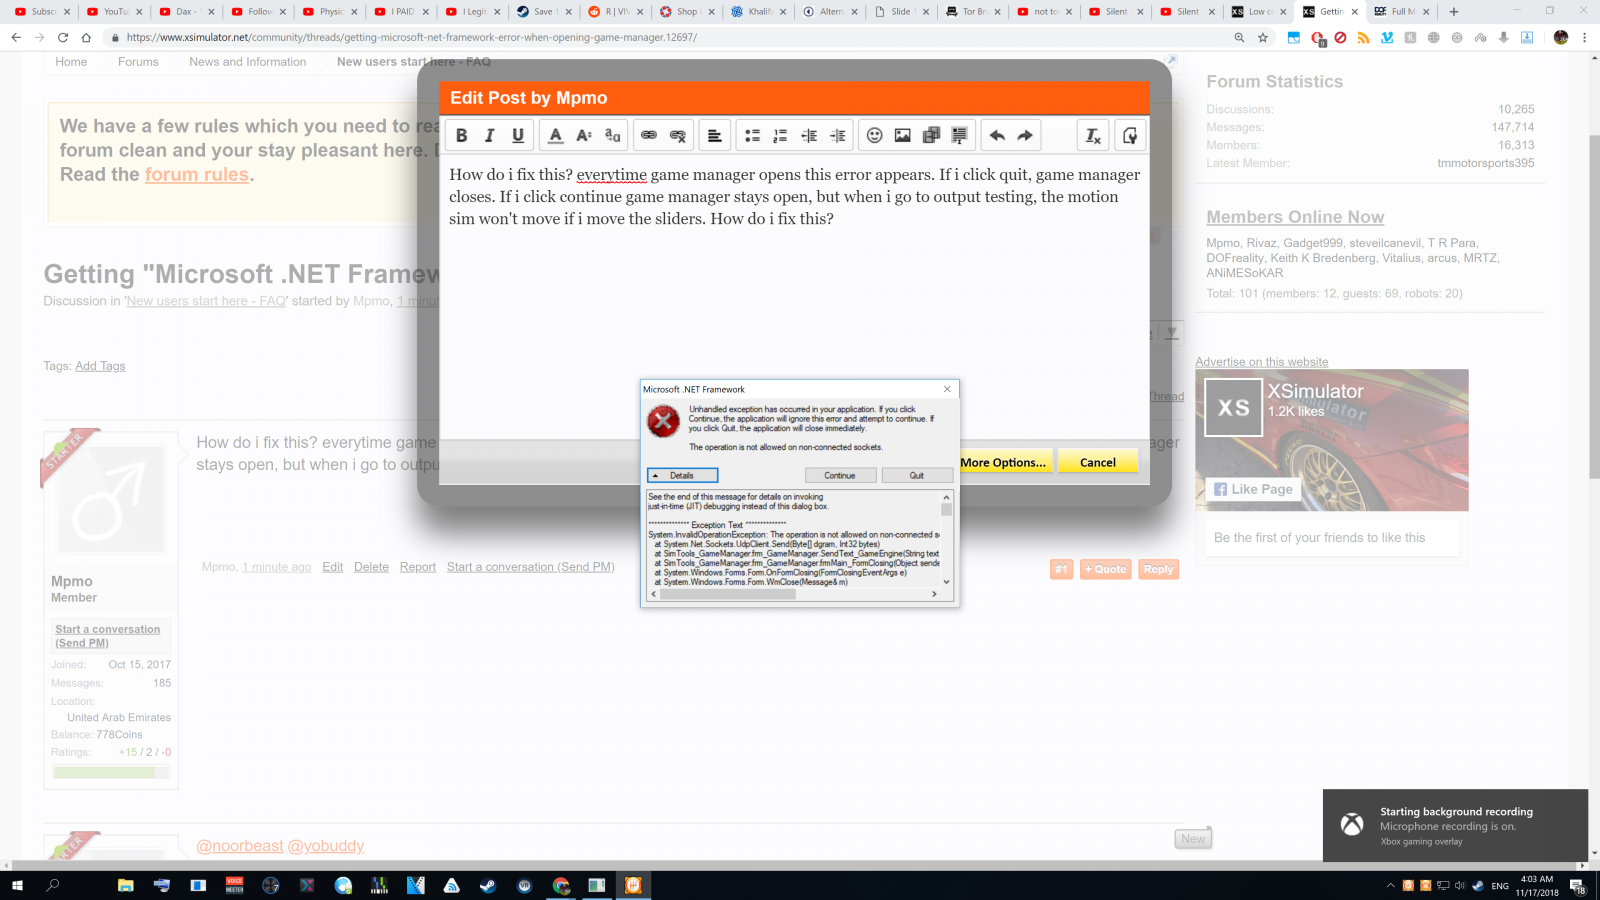Image resolution: width=1600 pixels, height=900 pixels.
Task: Toggle underline formatting in the post editor
Action: point(518,136)
